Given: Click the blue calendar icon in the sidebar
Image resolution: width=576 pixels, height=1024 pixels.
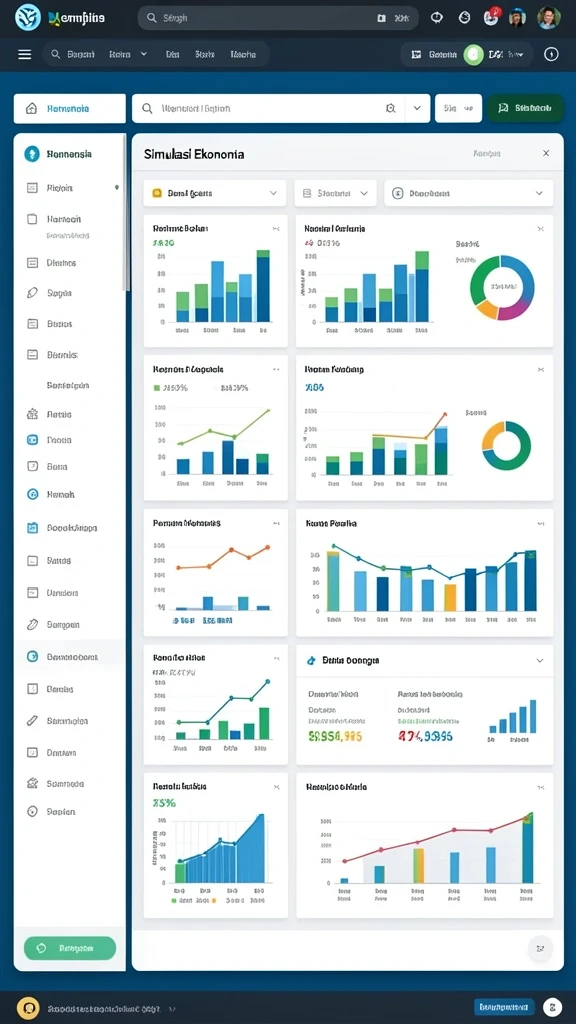Looking at the screenshot, I should click(x=32, y=528).
